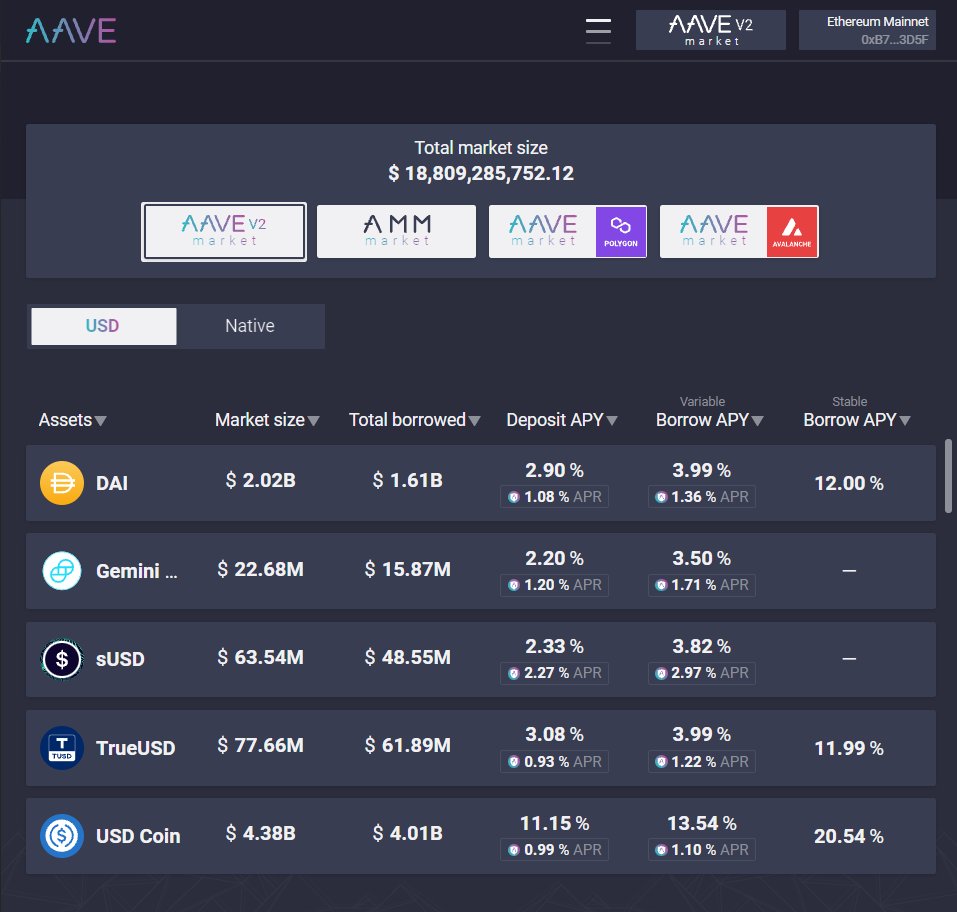957x912 pixels.
Task: Click TrueUSD stable borrow 11.99 %
Action: (x=849, y=748)
